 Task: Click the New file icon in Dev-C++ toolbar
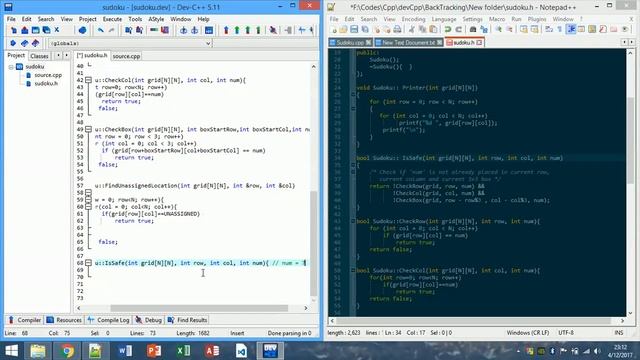click(14, 30)
